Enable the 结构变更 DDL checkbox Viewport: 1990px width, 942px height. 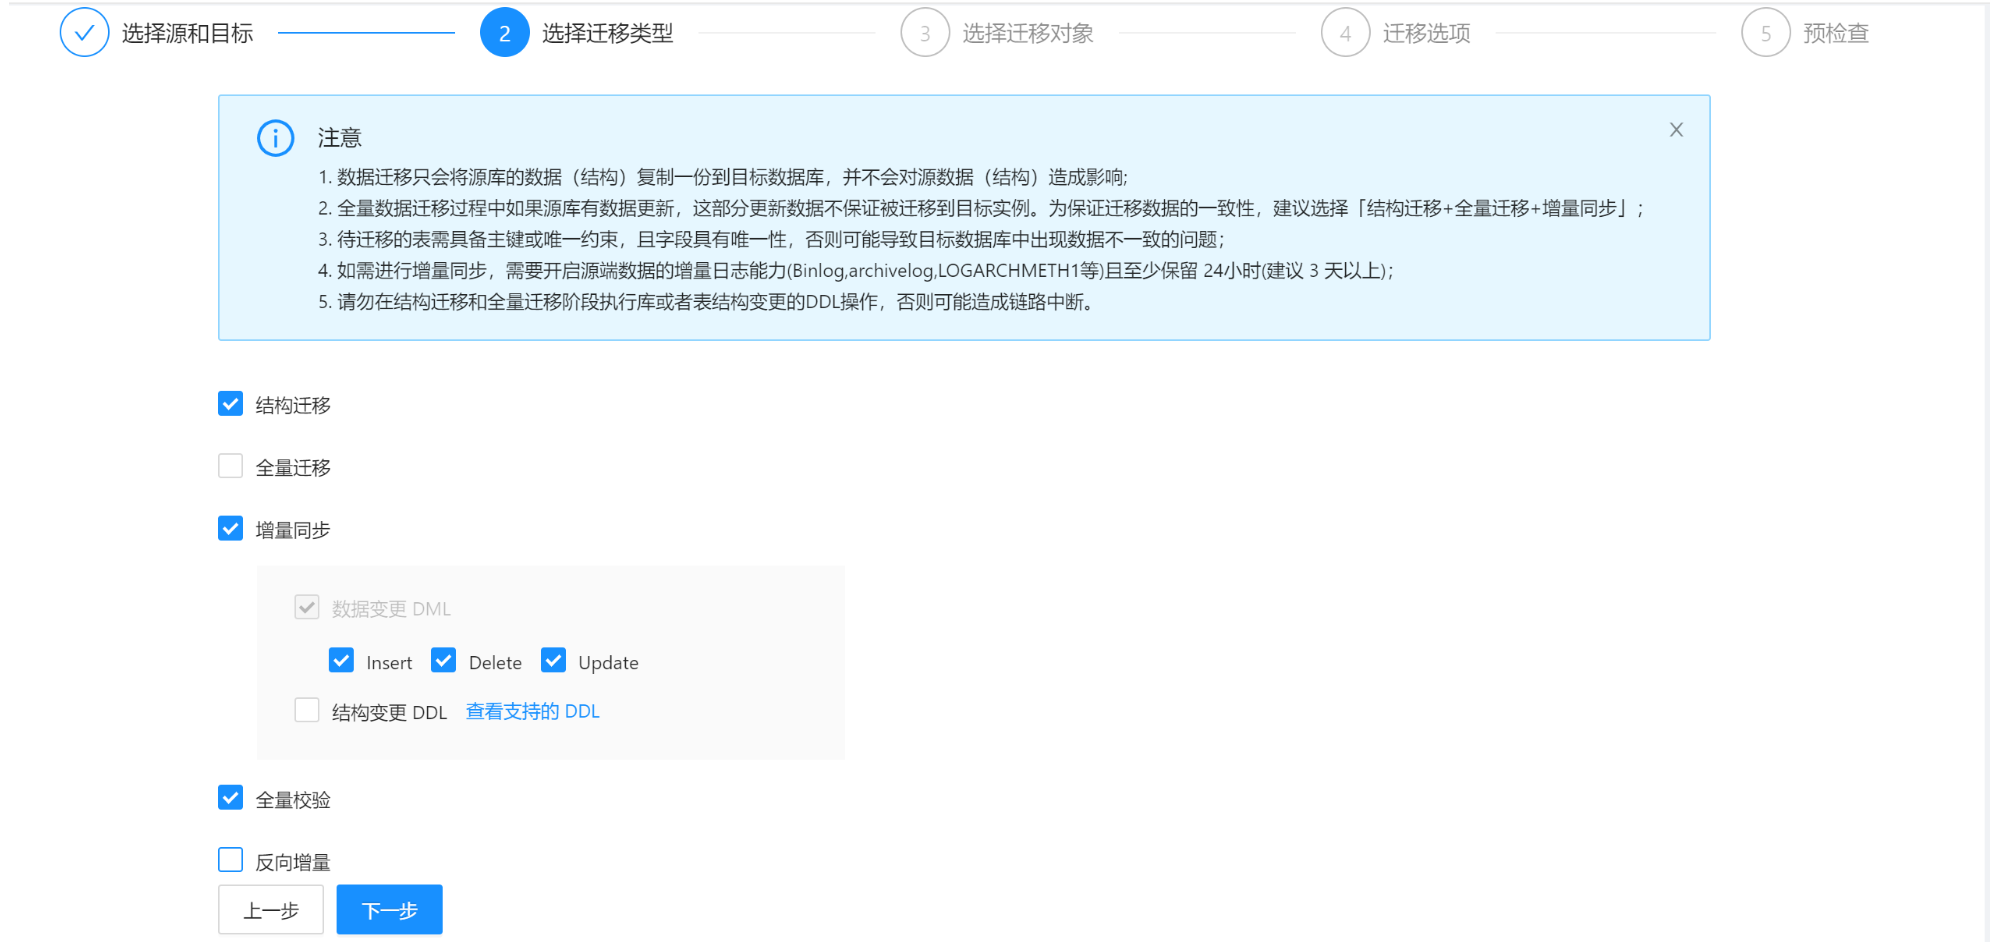click(307, 710)
